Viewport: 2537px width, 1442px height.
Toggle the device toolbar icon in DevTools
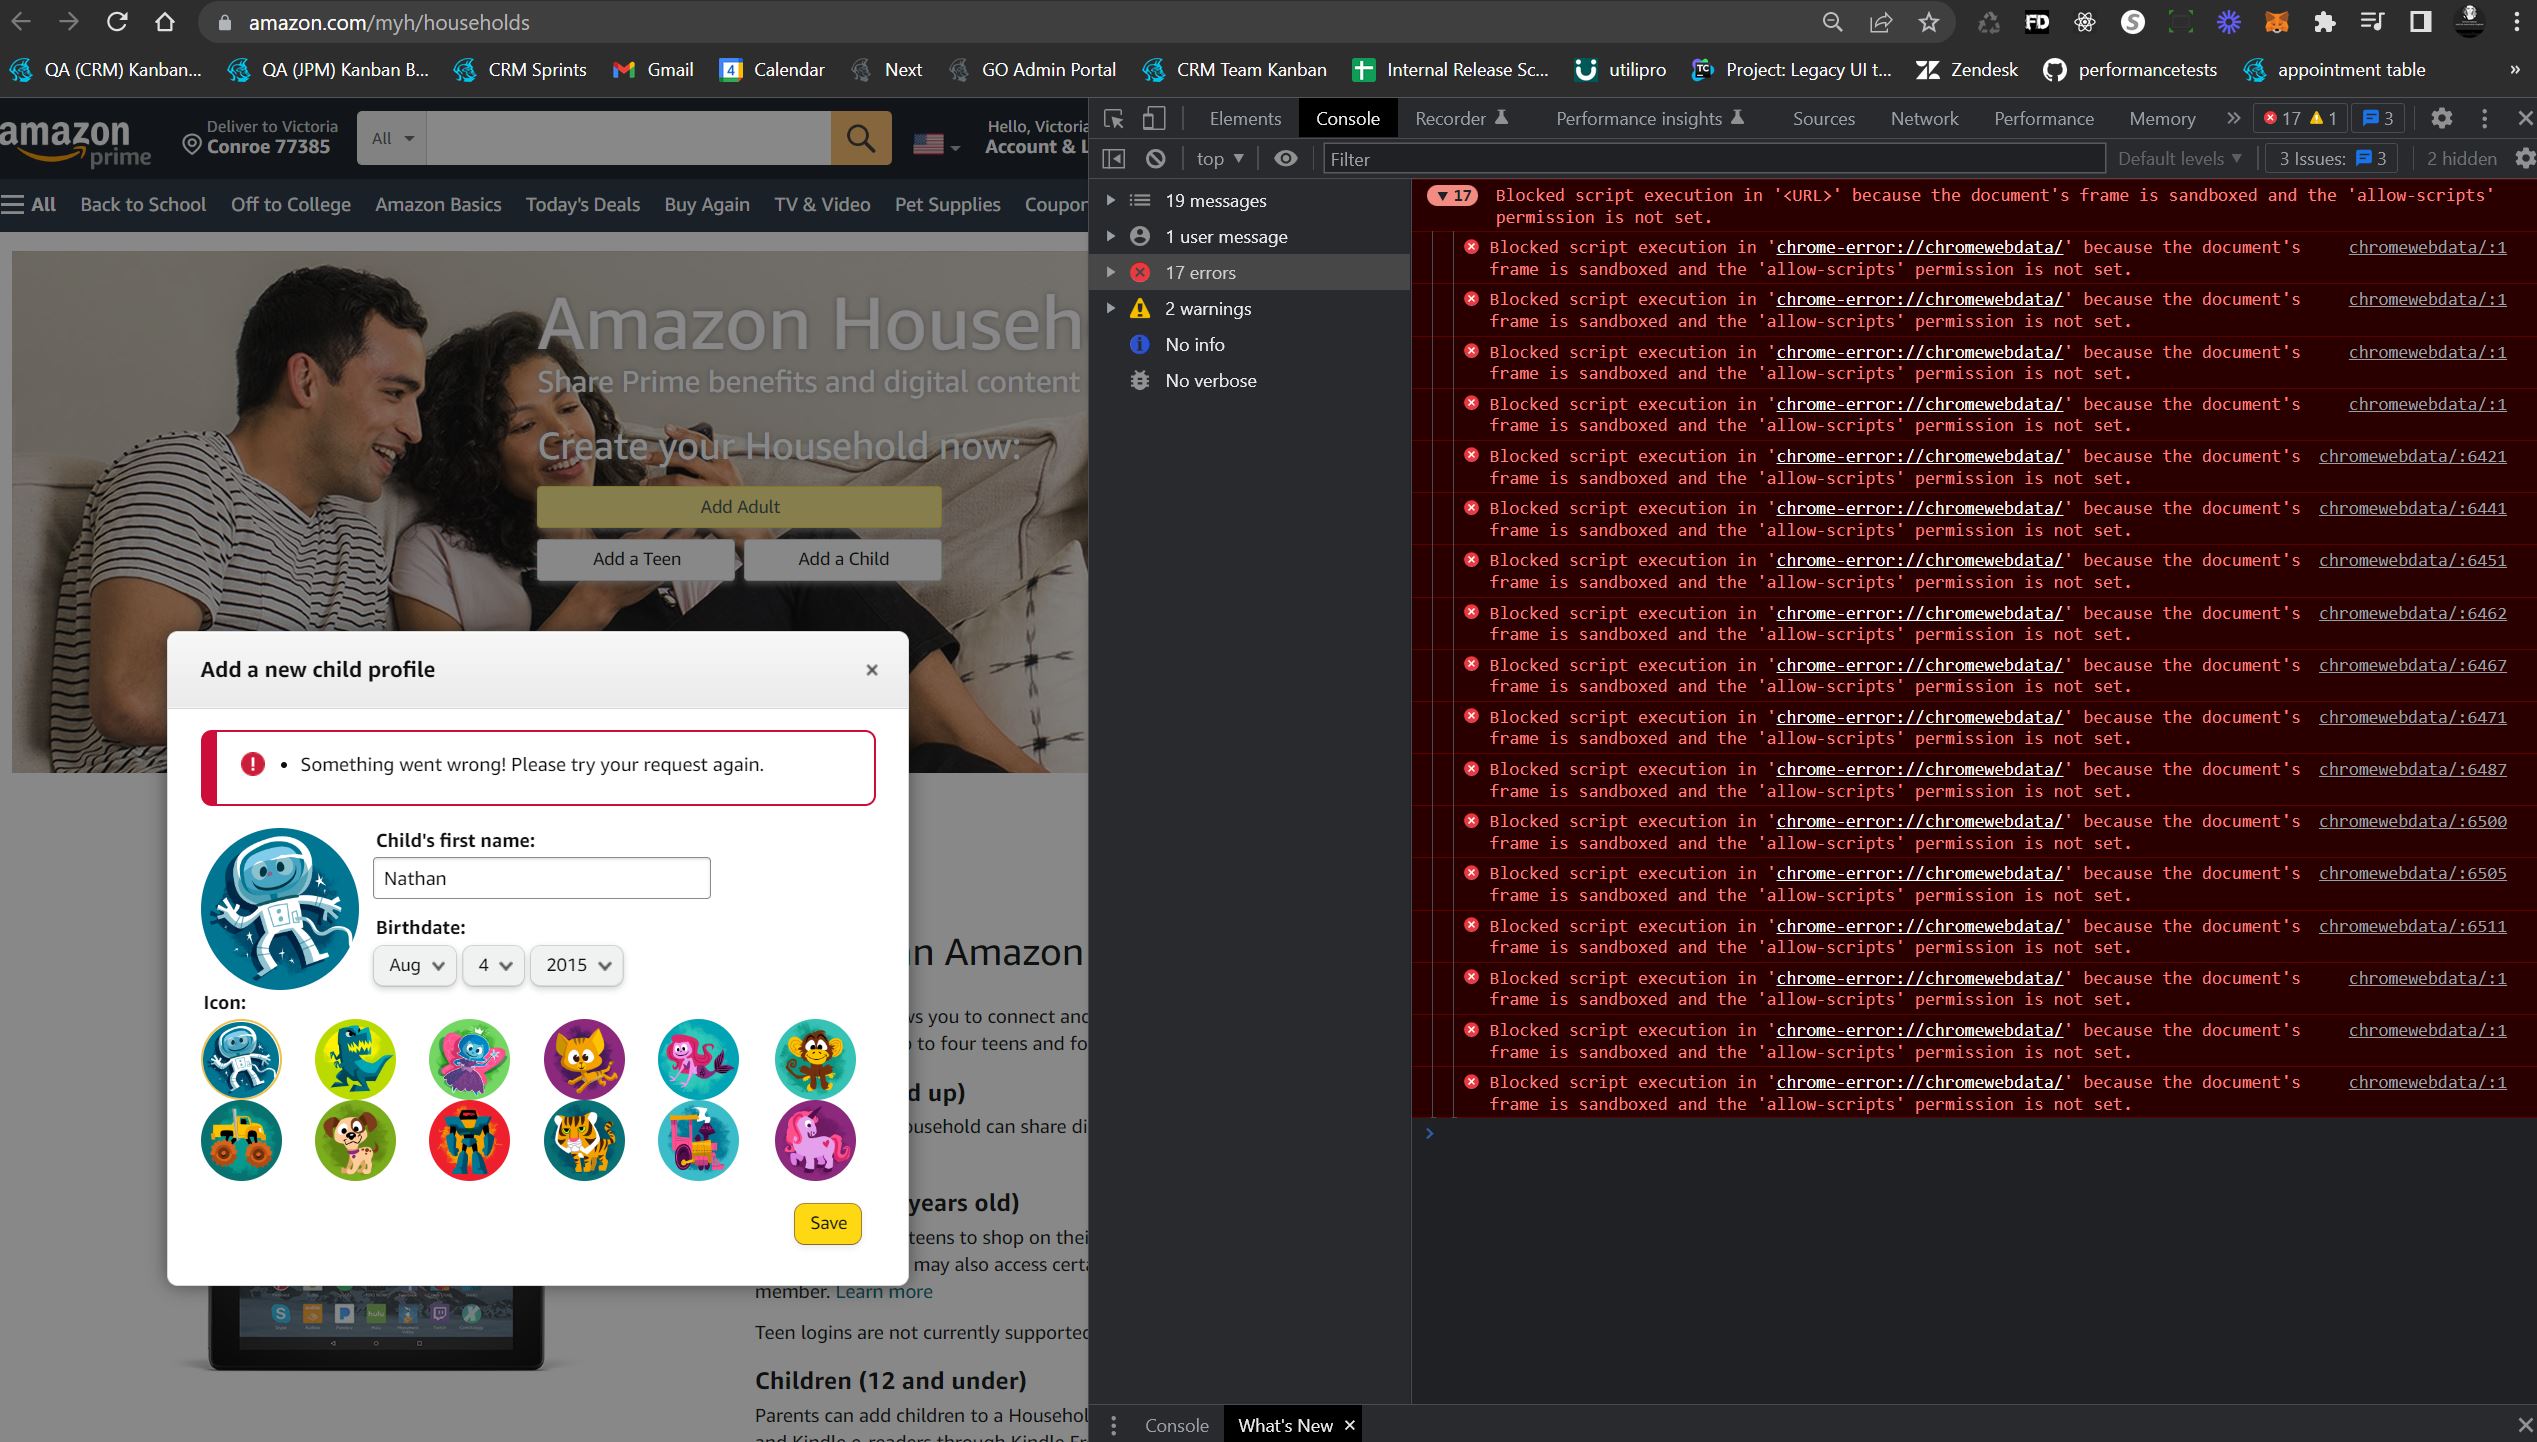click(1154, 119)
